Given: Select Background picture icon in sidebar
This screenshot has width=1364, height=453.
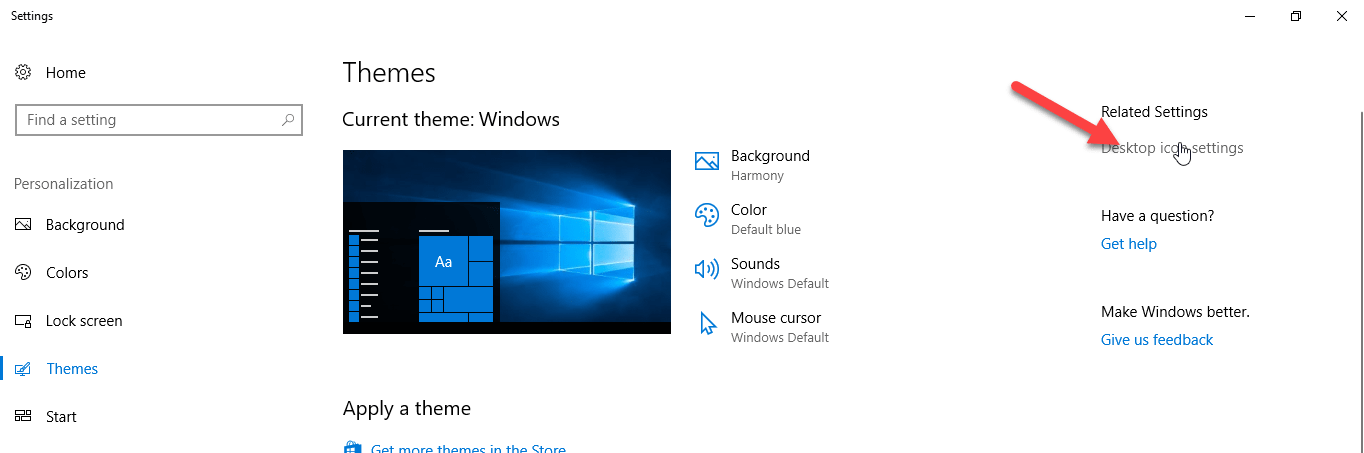Looking at the screenshot, I should tap(23, 225).
